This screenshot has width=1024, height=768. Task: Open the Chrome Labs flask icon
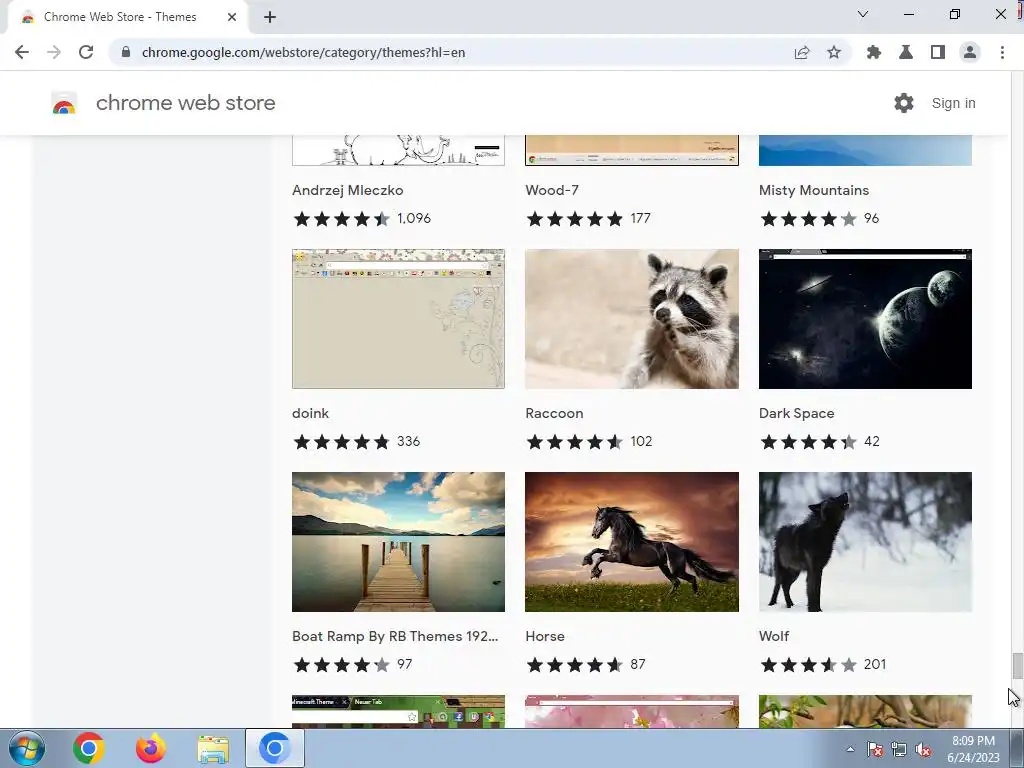pyautogui.click(x=906, y=52)
